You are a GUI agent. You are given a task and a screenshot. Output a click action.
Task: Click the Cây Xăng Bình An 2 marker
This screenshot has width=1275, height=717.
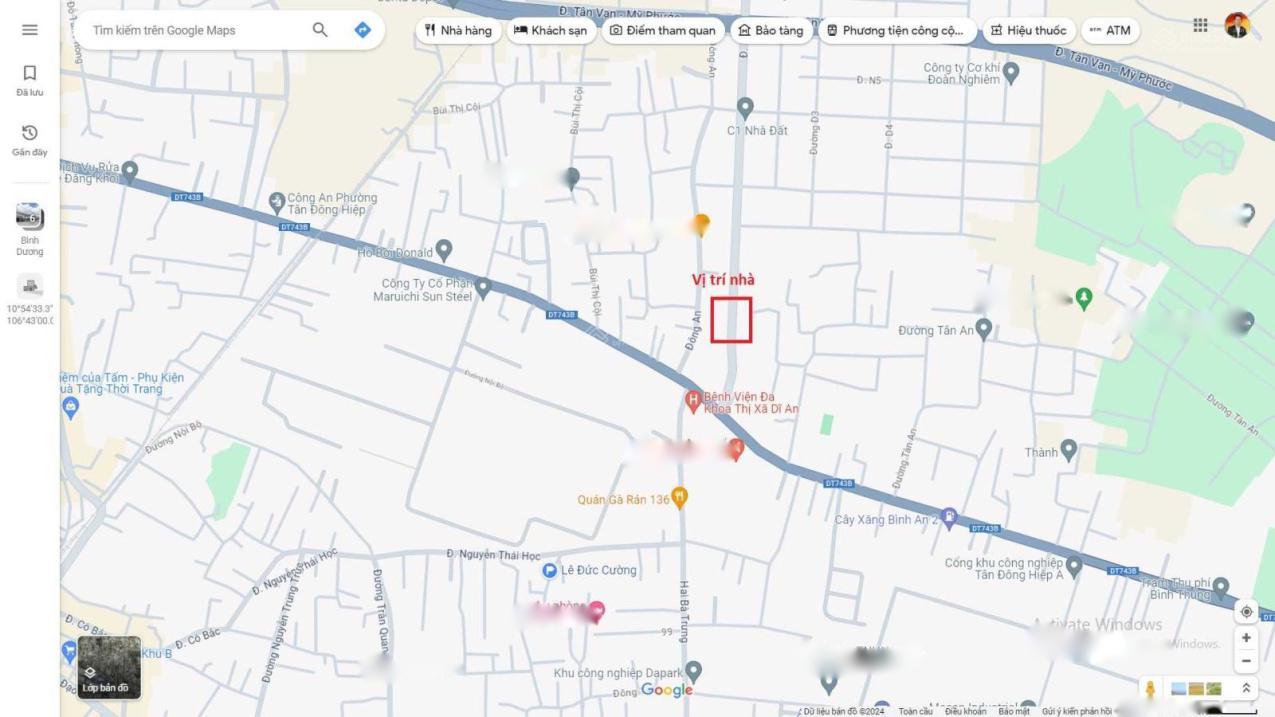click(949, 517)
